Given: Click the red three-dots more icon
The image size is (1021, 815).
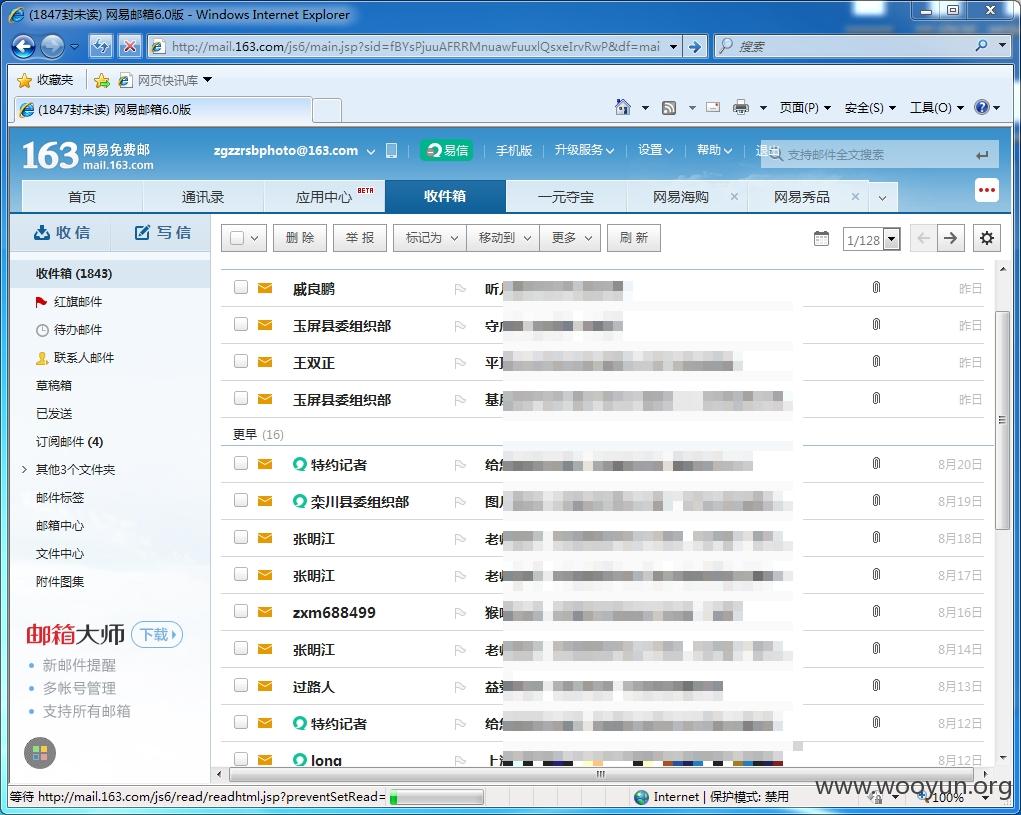Looking at the screenshot, I should coord(986,190).
